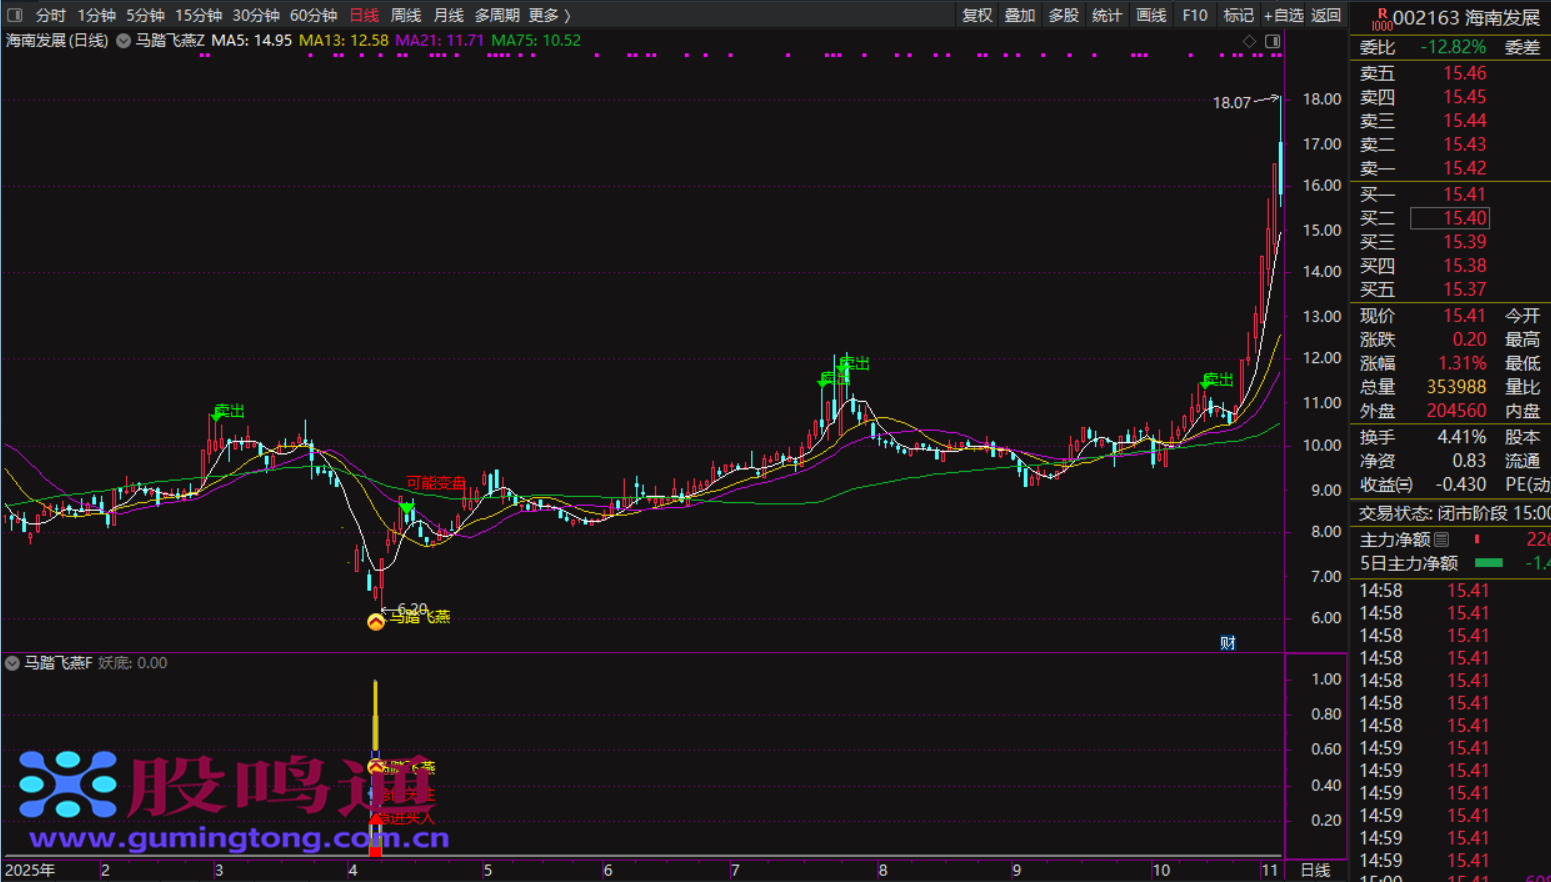Expand 更多 to show more periods
This screenshot has height=882, width=1551.
[549, 15]
